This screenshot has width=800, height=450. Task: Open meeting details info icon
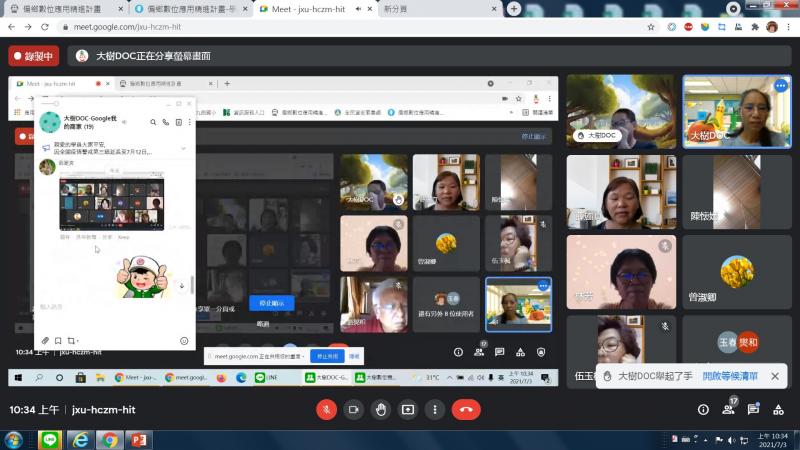(703, 410)
